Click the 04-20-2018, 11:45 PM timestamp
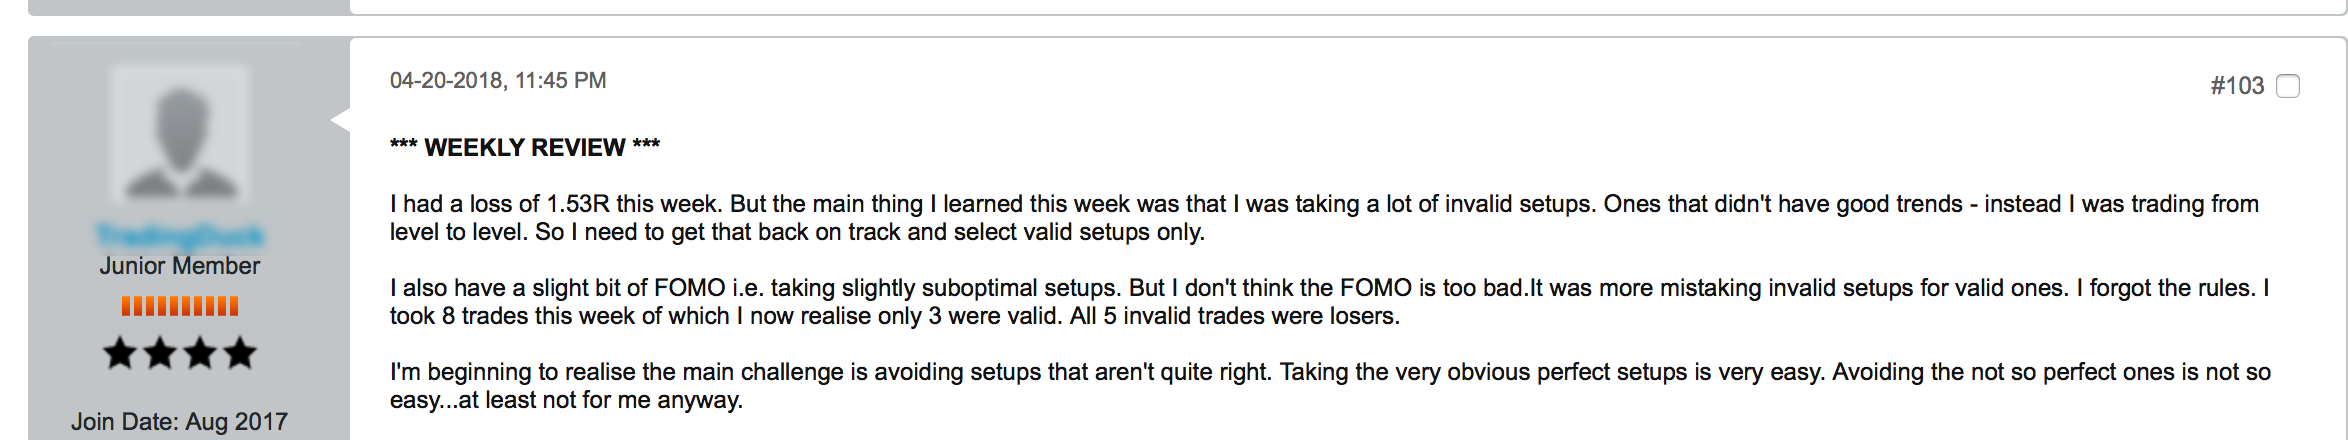The image size is (2348, 440). (498, 80)
